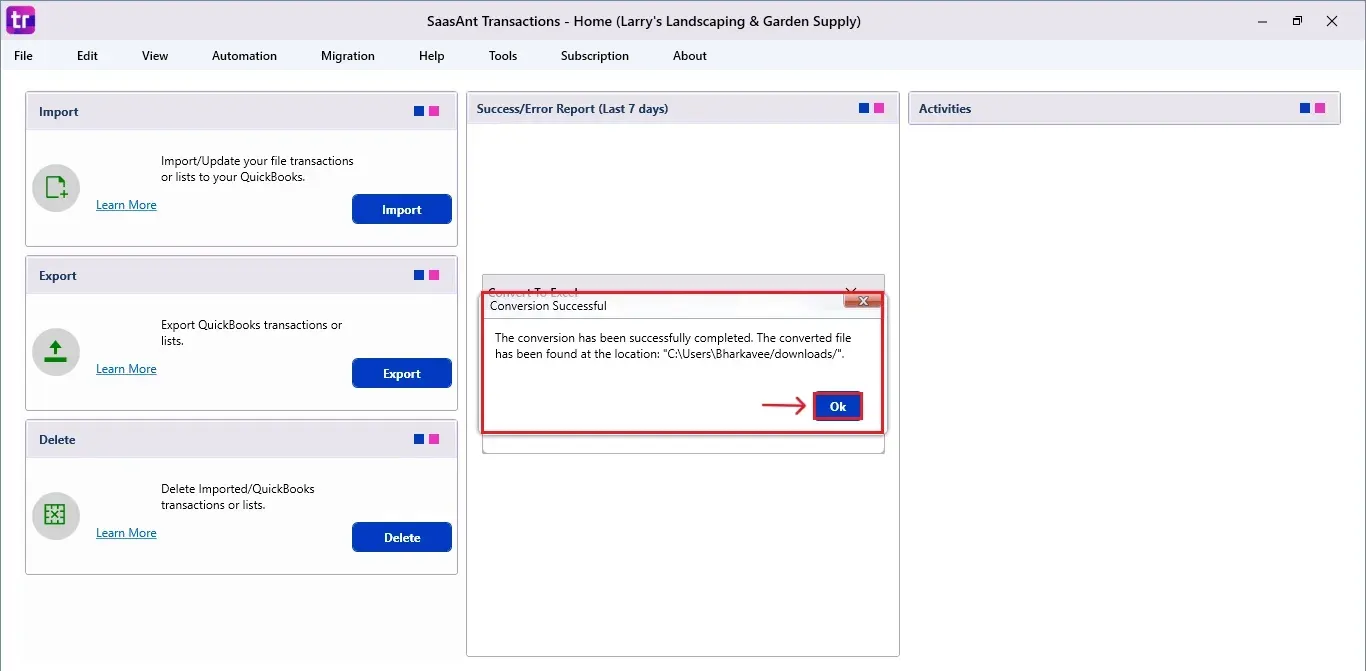Click the blue square in Import panel header
This screenshot has height=671, width=1366.
click(419, 111)
